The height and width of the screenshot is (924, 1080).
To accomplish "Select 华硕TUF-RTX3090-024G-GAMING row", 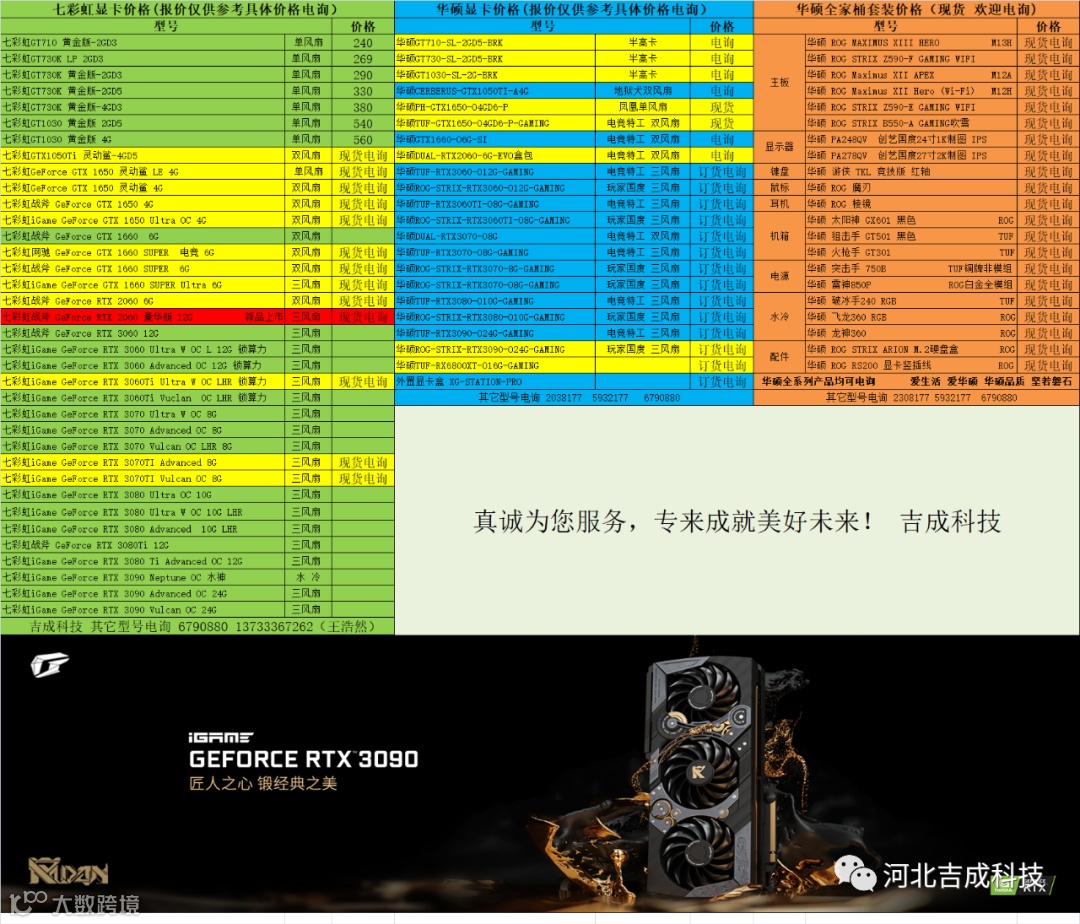I will point(574,333).
